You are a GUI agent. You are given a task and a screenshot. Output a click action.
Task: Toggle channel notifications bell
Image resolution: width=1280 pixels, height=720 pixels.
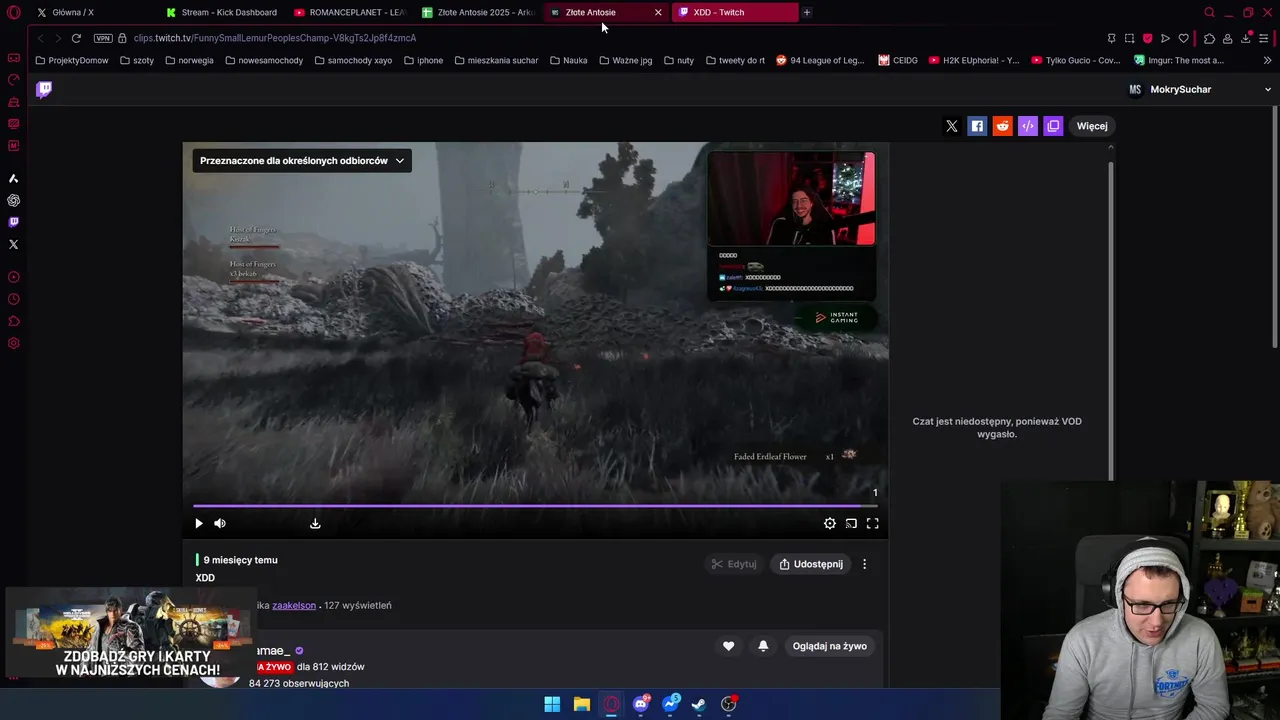pos(763,646)
